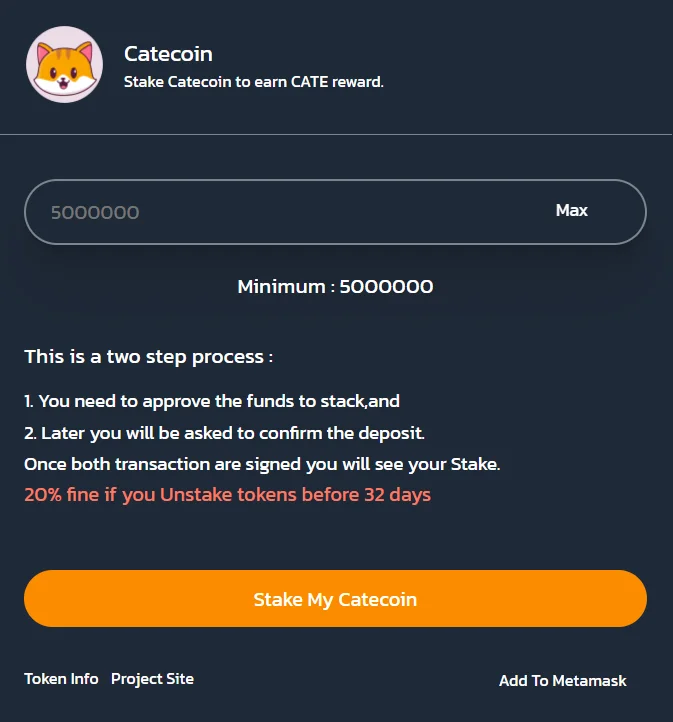Click the 5000000 value after "Minimum :"
The width and height of the screenshot is (673, 722).
pyautogui.click(x=386, y=287)
